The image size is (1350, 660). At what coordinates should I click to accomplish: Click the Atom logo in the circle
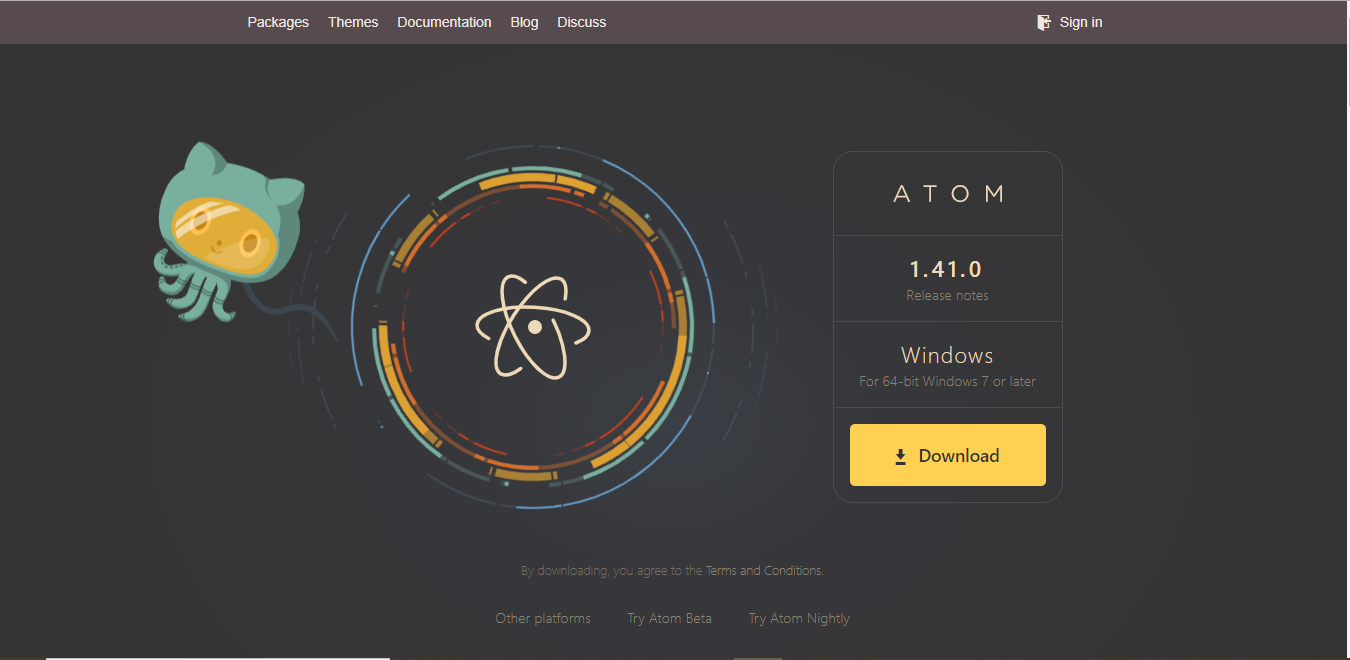click(x=533, y=326)
